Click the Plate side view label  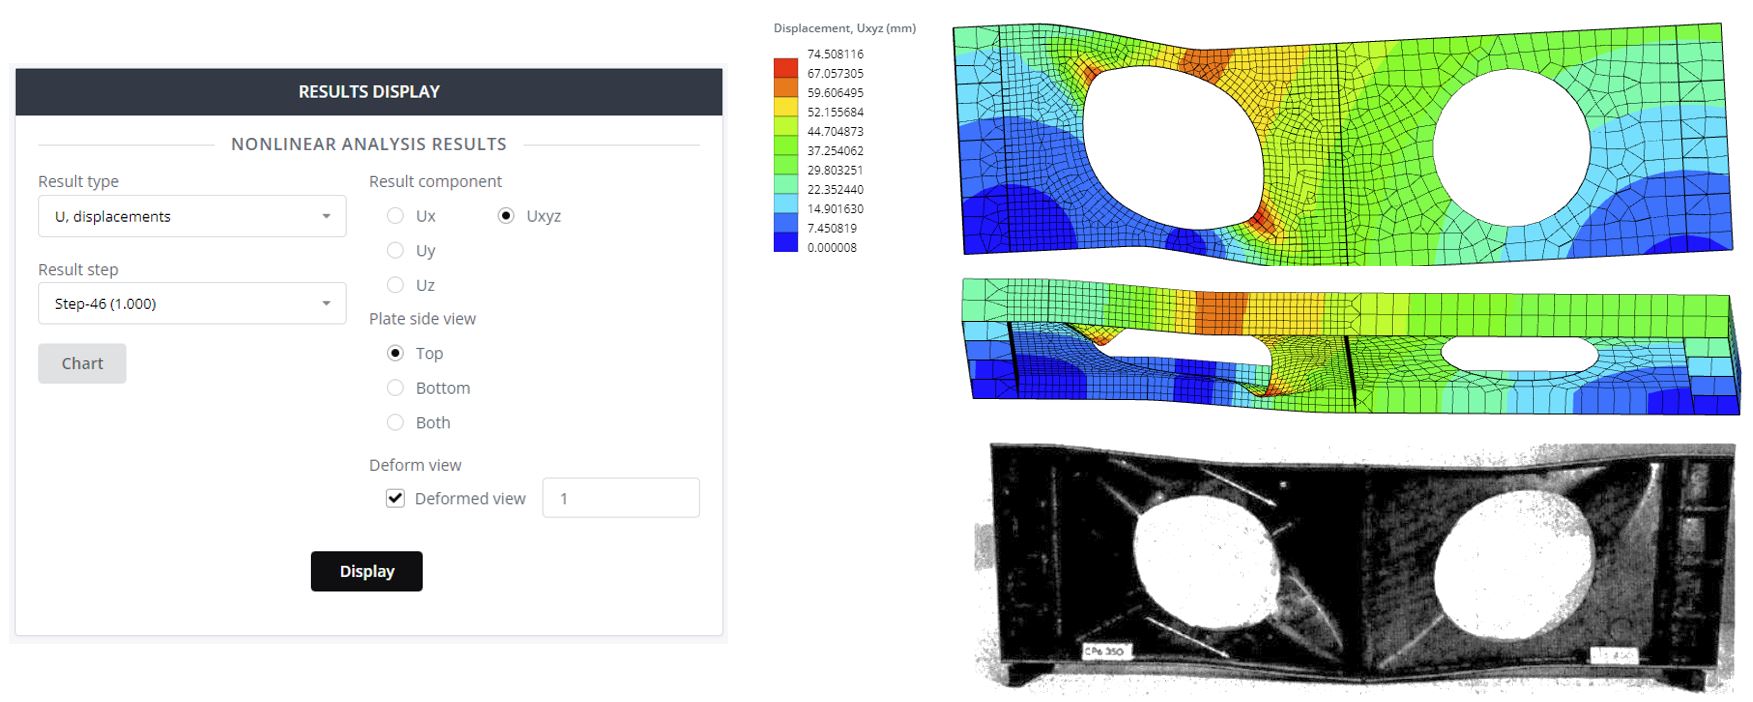(x=422, y=319)
